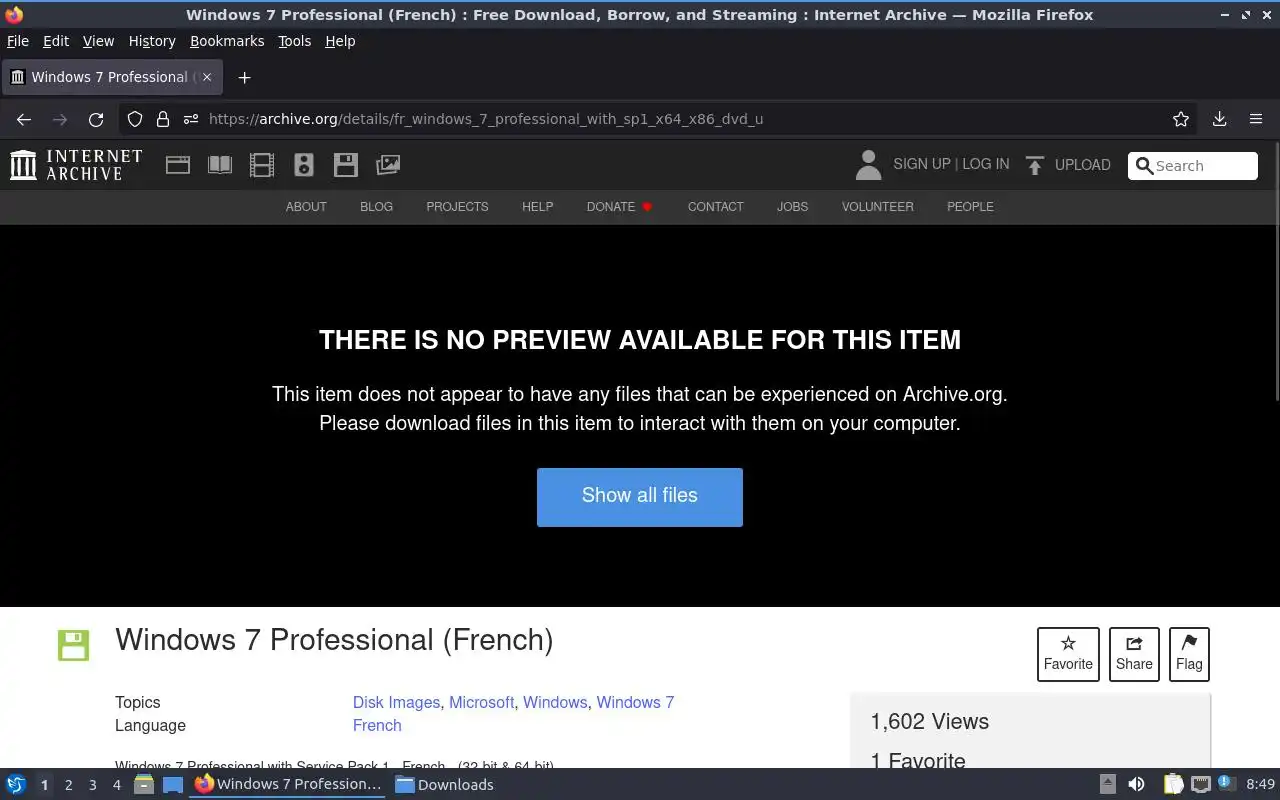Focus the Internet Archive search field

(1193, 166)
